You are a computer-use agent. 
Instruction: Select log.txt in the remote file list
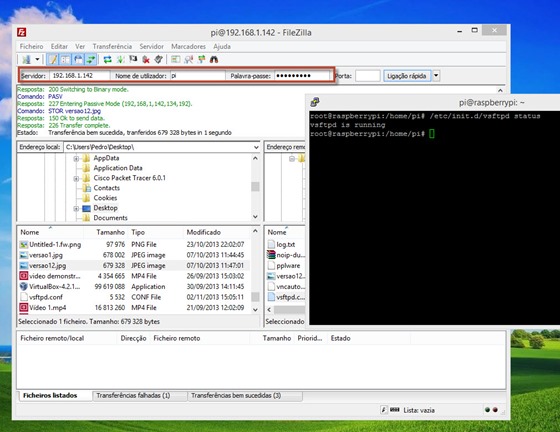click(x=286, y=245)
